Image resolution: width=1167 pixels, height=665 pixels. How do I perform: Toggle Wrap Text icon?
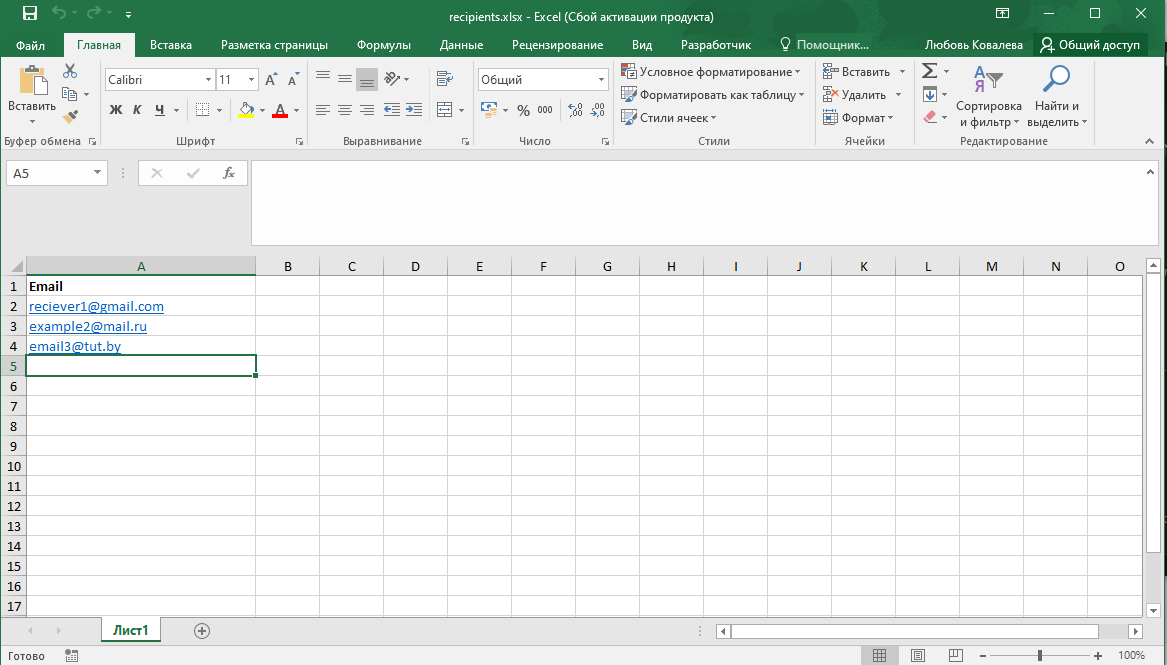(x=445, y=78)
